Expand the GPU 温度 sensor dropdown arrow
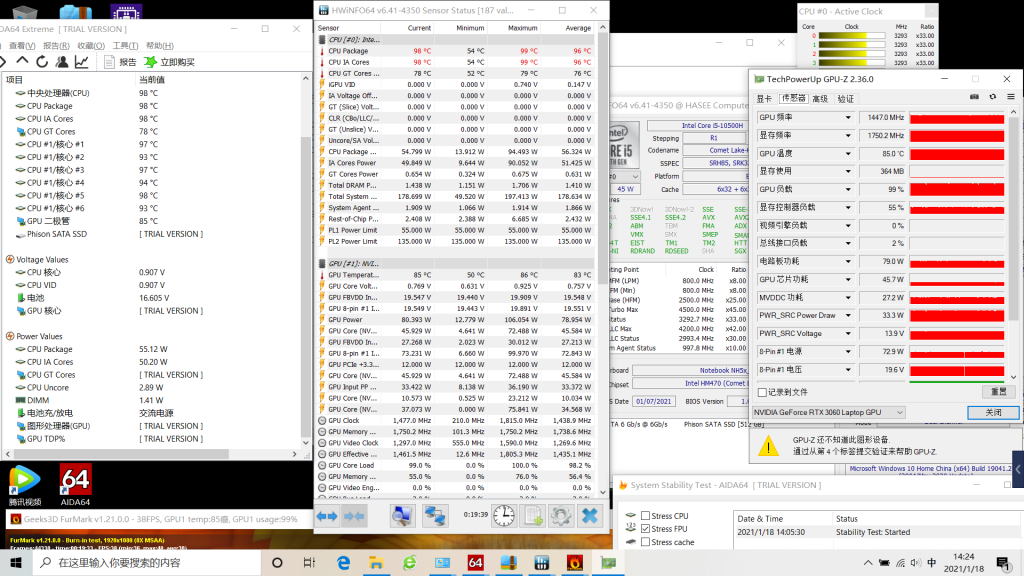Screen dimensions: 1024x576 848,154
